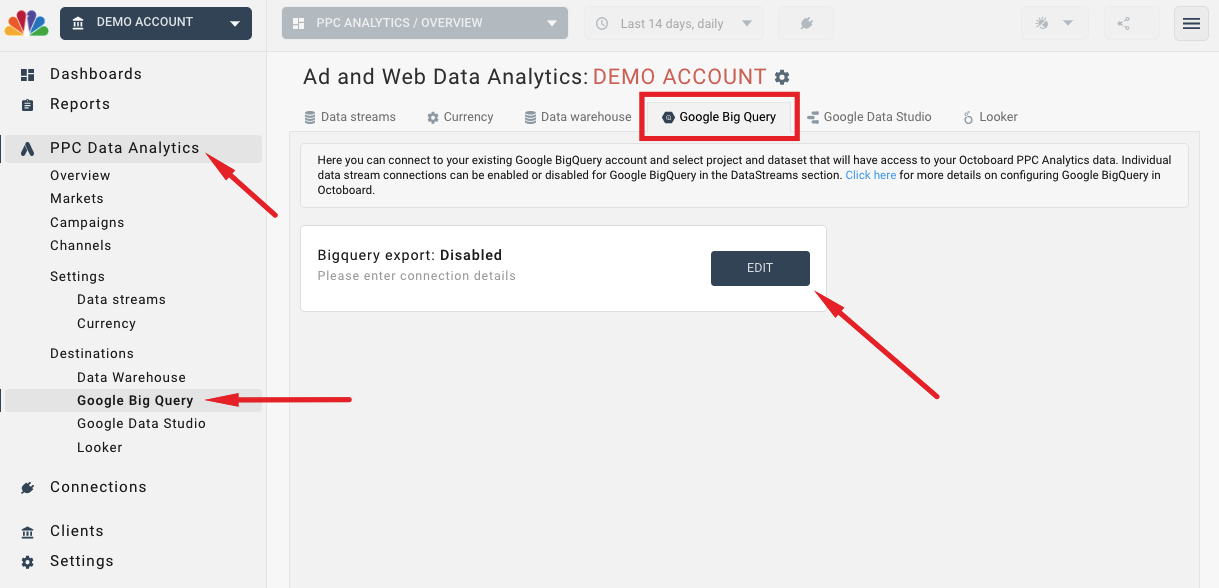Open the DEMO ACCOUNT selector dropdown
This screenshot has height=588, width=1219.
[156, 23]
